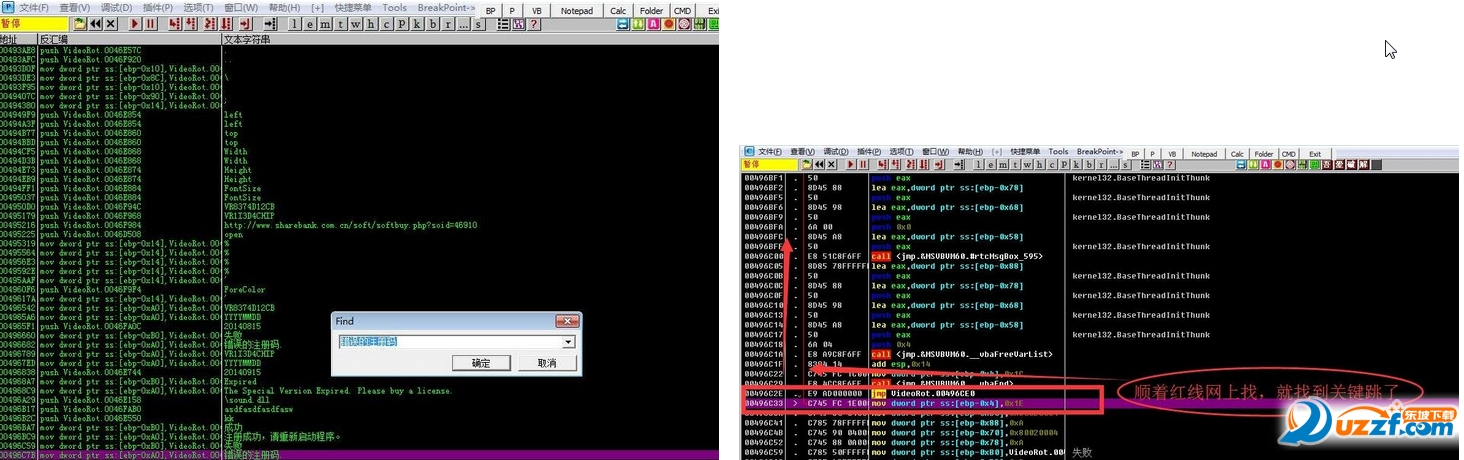
Task: Click the Run (play) icon in the Find-dialog debugger window
Action: click(x=135, y=24)
